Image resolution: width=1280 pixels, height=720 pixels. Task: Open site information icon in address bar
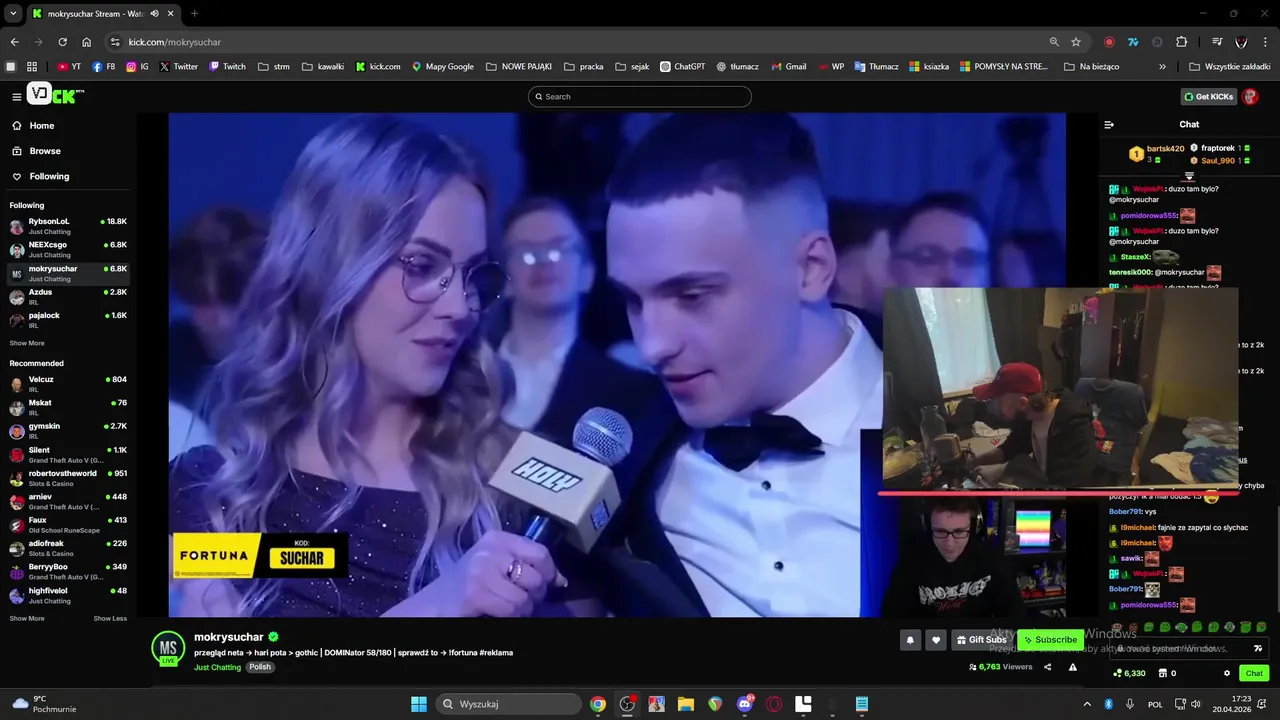click(115, 42)
